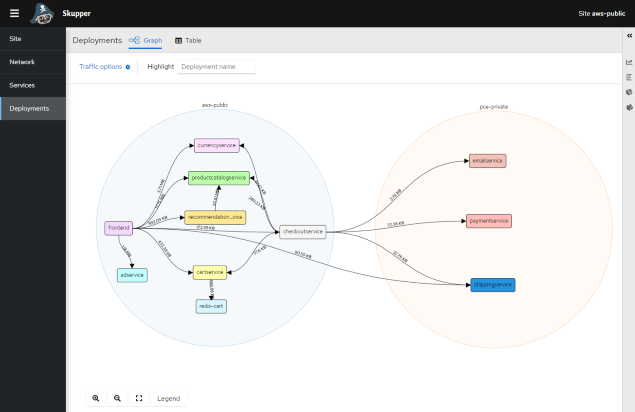Select the currencyservice node
This screenshot has width=635, height=412.
(x=217, y=145)
